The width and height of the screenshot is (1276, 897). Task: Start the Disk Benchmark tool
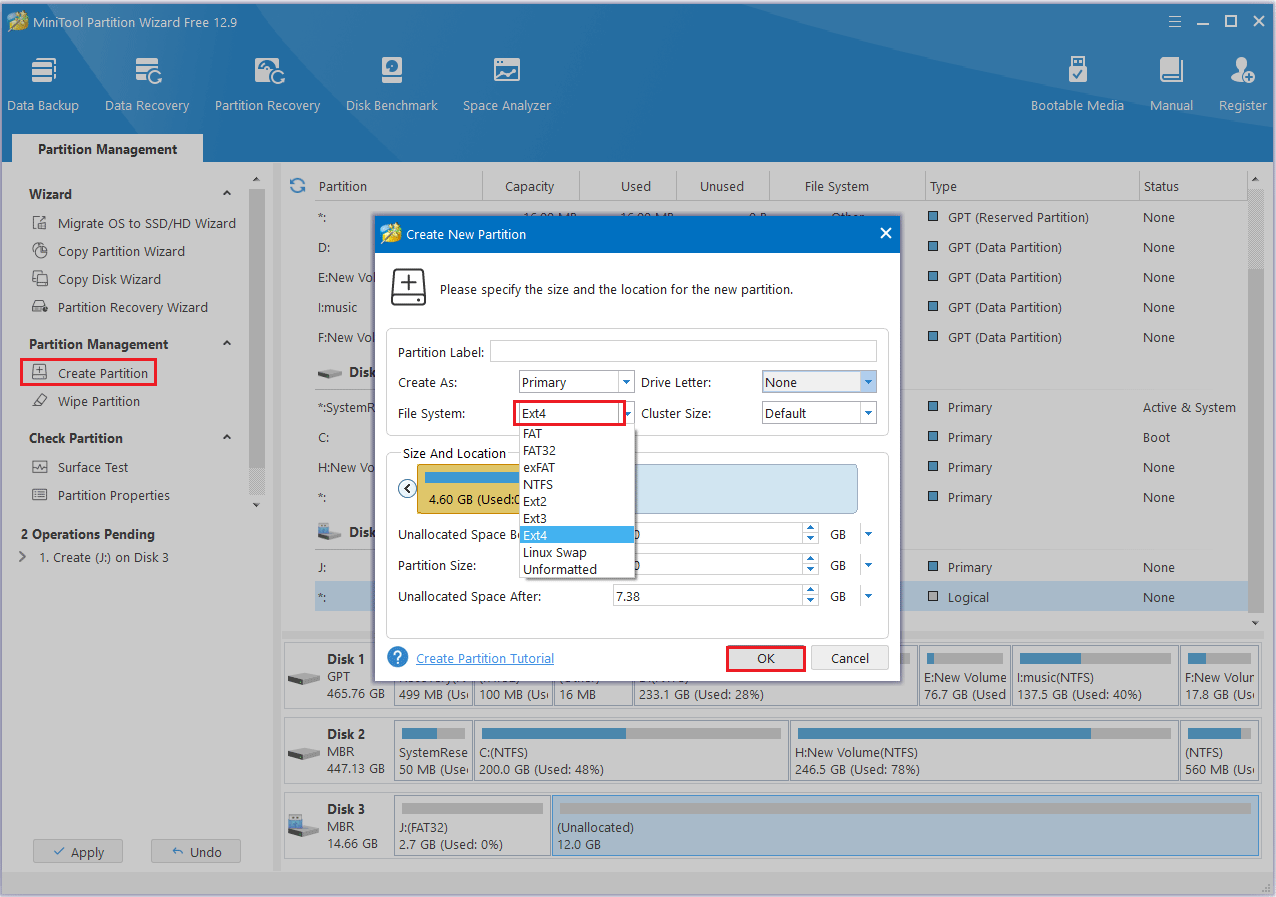tap(392, 84)
